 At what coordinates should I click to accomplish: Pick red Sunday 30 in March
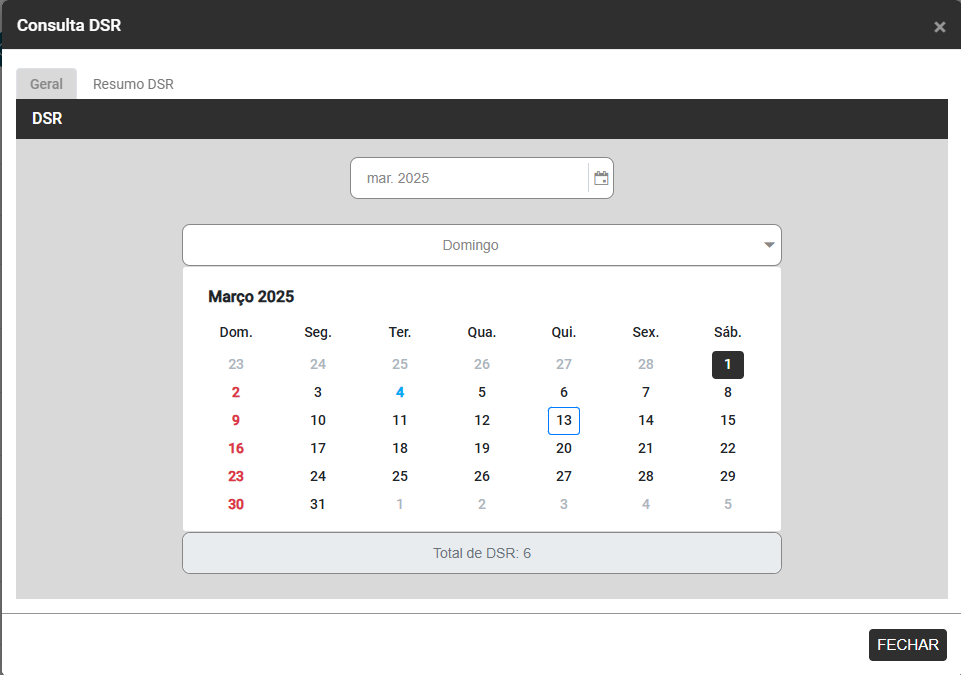(236, 505)
